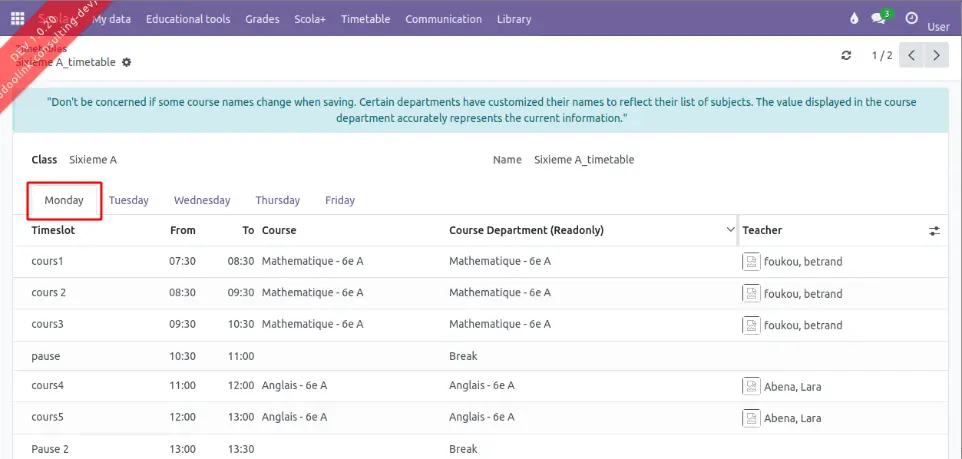Go to the next record arrow
This screenshot has width=962, height=459.
pyautogui.click(x=936, y=56)
